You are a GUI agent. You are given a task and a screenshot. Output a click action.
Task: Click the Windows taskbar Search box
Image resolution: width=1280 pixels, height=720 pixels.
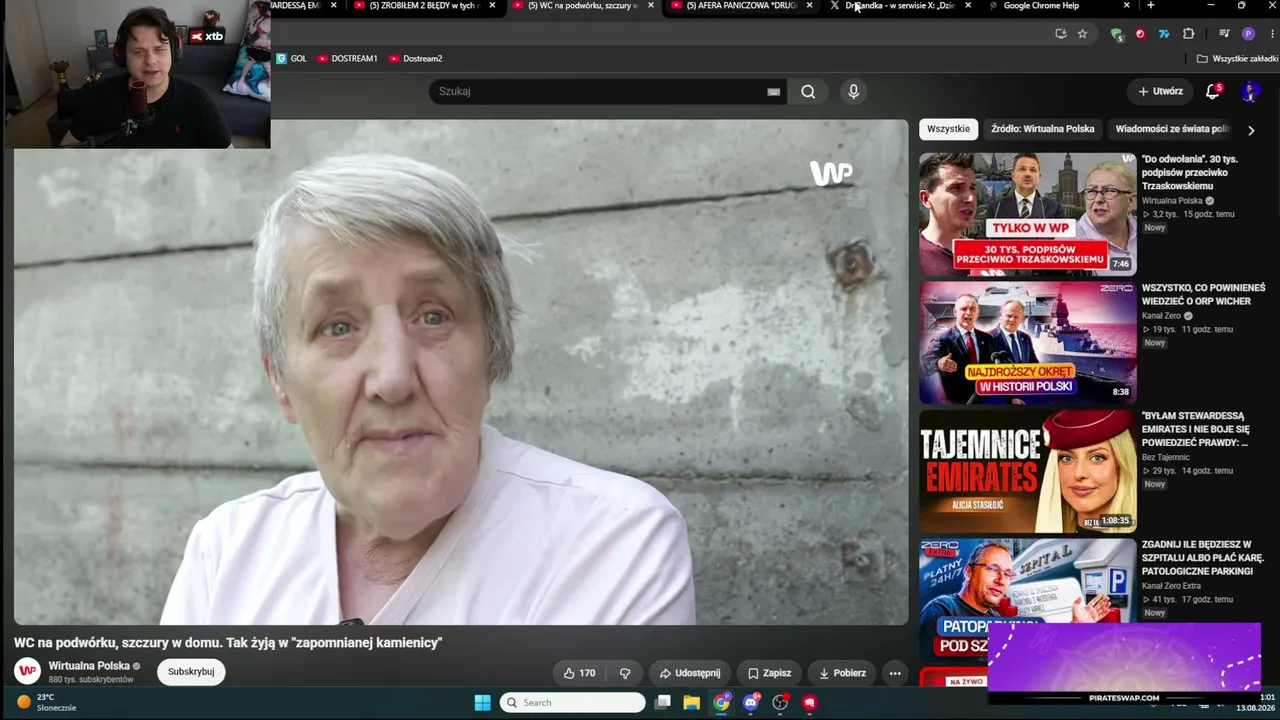(573, 703)
